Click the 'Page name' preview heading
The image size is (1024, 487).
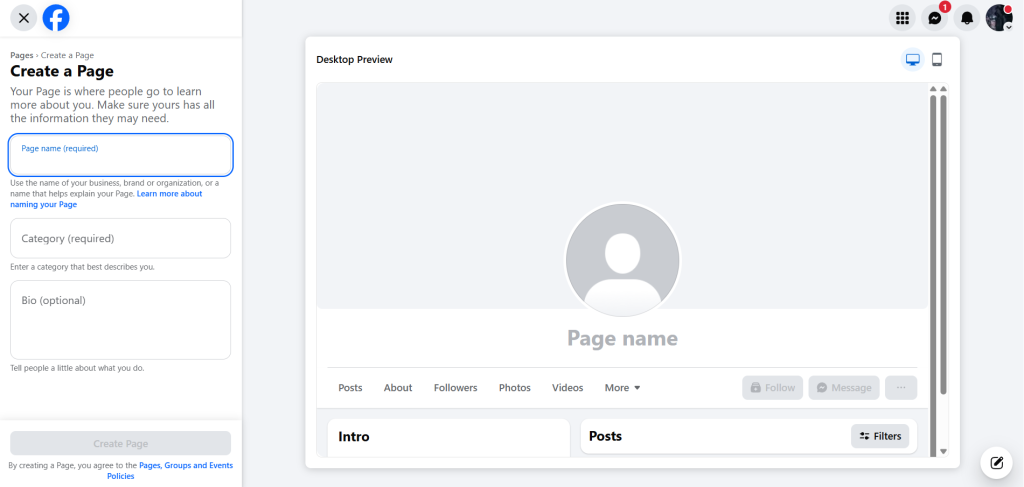tap(622, 338)
